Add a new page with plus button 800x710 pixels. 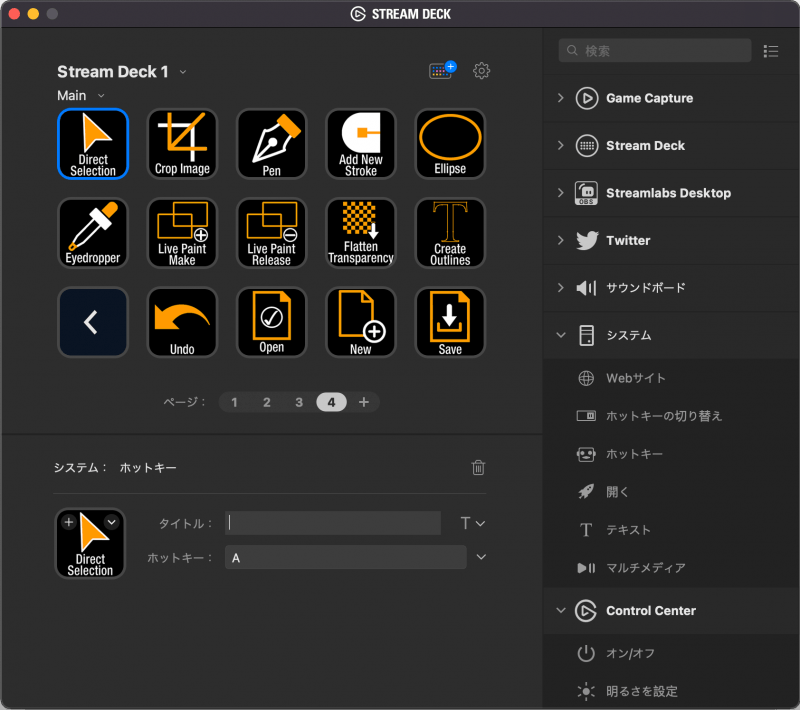click(x=364, y=402)
